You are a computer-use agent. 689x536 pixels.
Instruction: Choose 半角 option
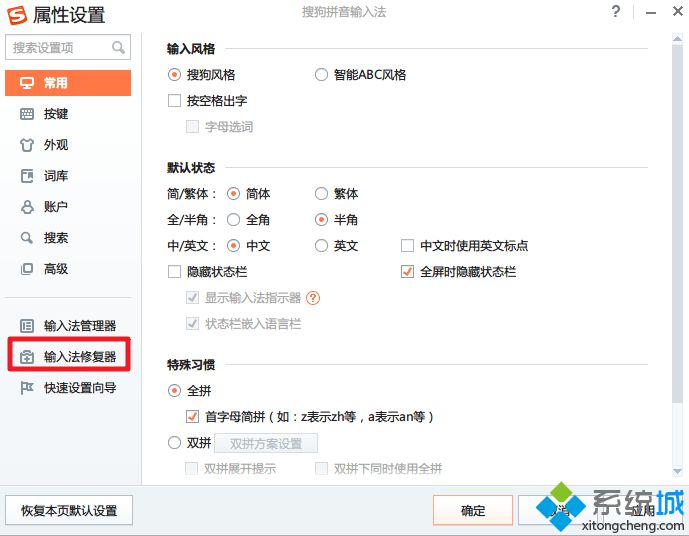coord(321,219)
